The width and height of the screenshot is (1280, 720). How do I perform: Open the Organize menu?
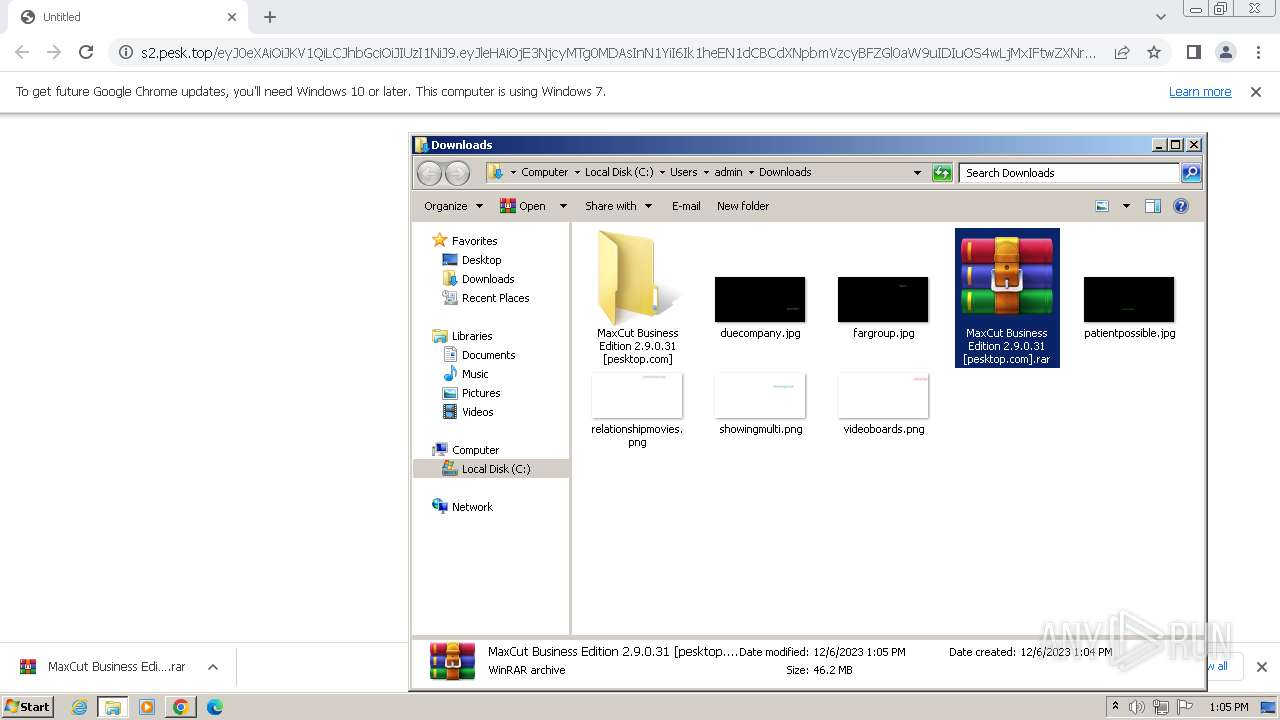click(x=453, y=206)
